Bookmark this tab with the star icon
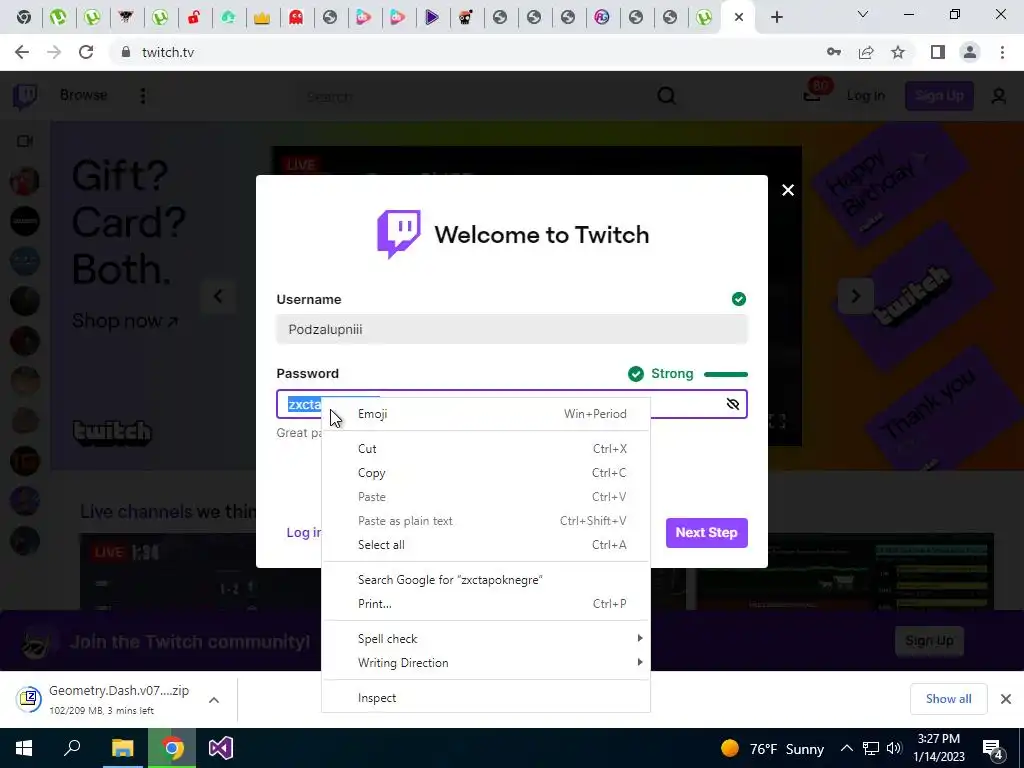Viewport: 1024px width, 768px height. coord(898,52)
